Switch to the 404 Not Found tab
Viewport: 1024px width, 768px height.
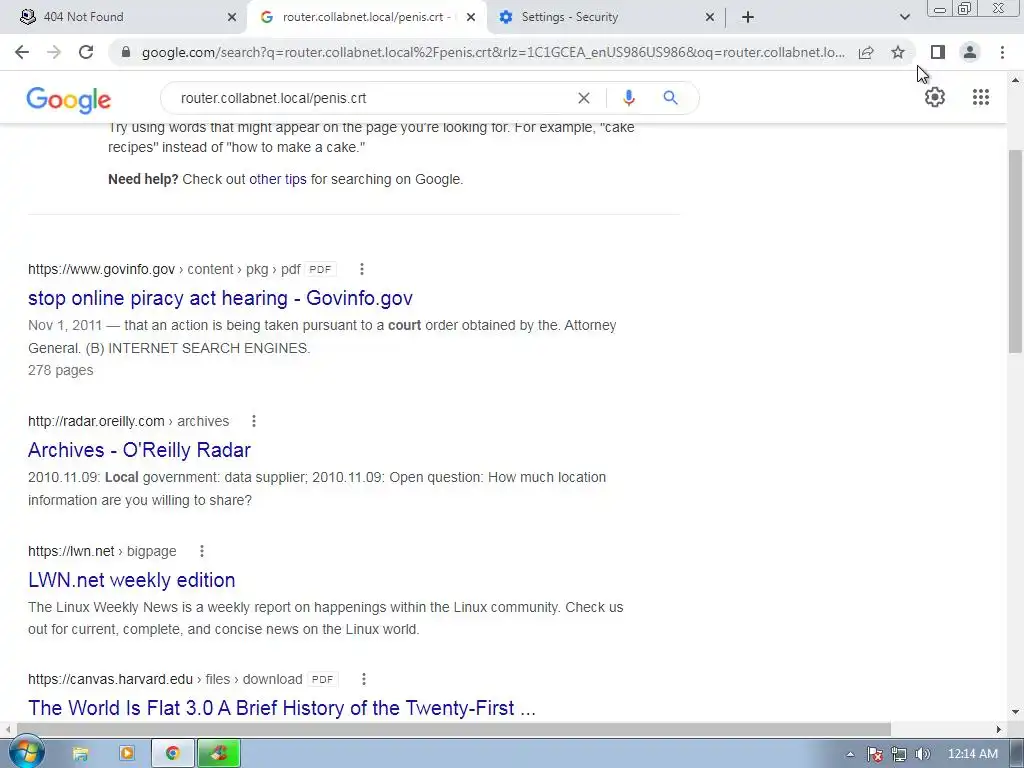click(124, 17)
